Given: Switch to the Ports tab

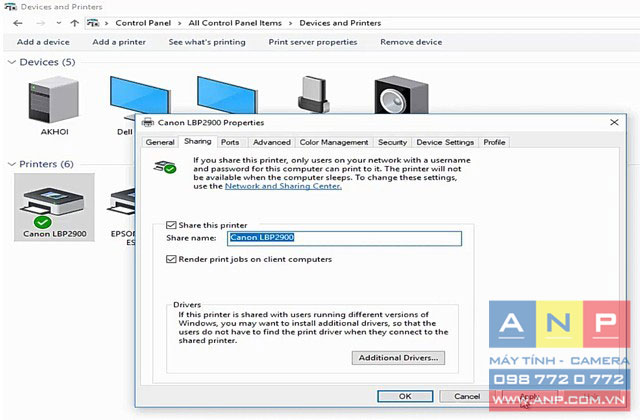Looking at the screenshot, I should tap(230, 142).
